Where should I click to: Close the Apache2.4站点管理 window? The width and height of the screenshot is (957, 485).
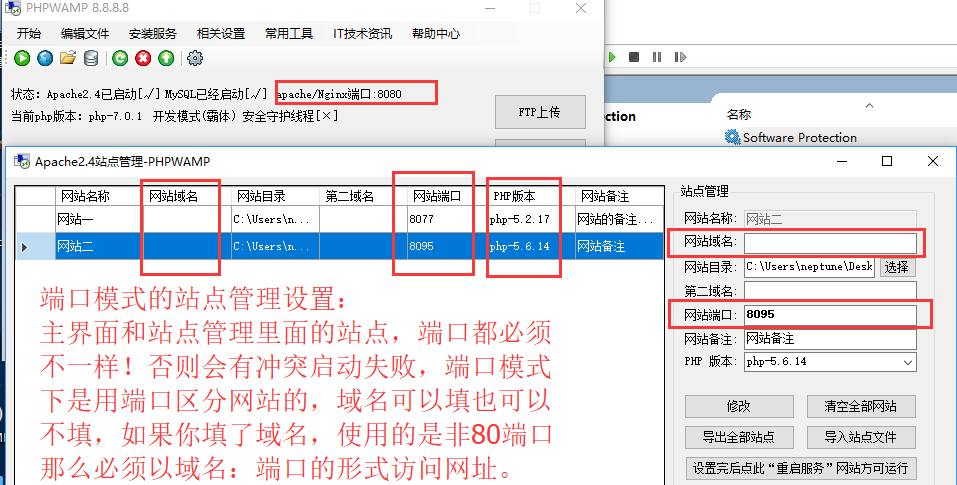tap(933, 161)
